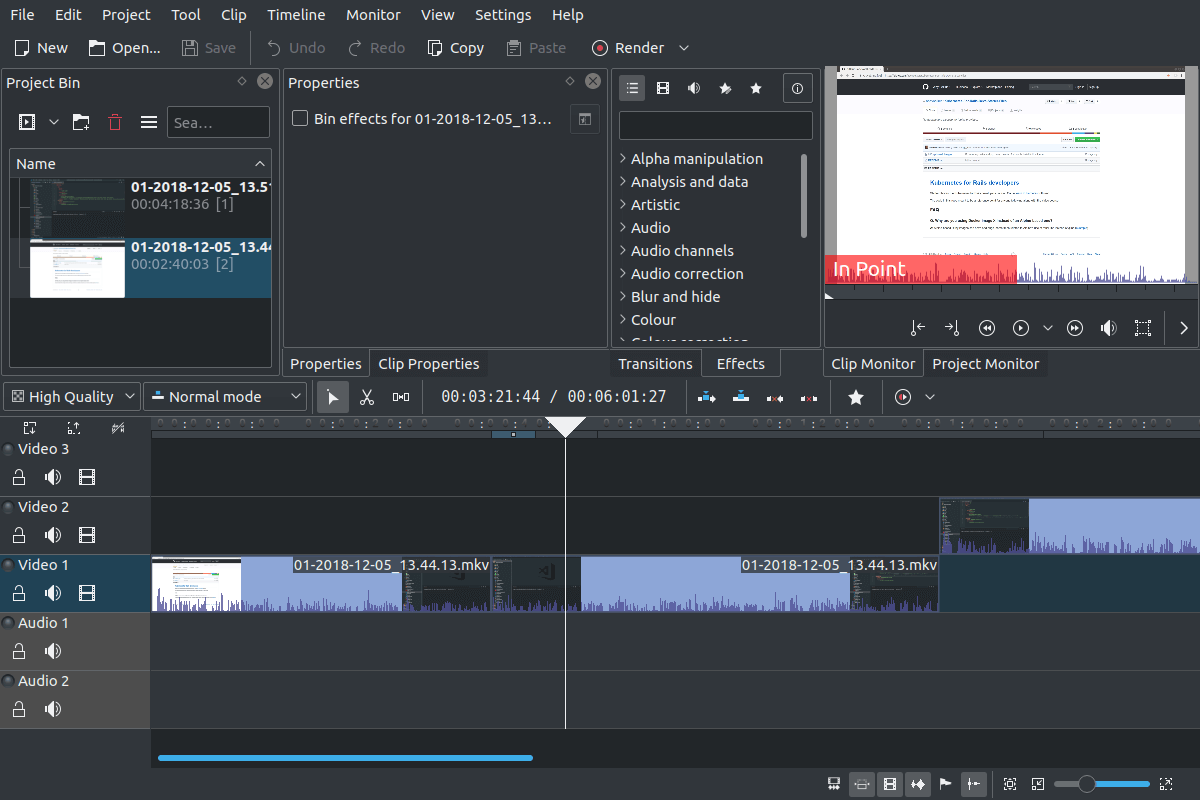Viewport: 1200px width, 800px height.
Task: Click the set zone in point icon
Action: tap(918, 328)
